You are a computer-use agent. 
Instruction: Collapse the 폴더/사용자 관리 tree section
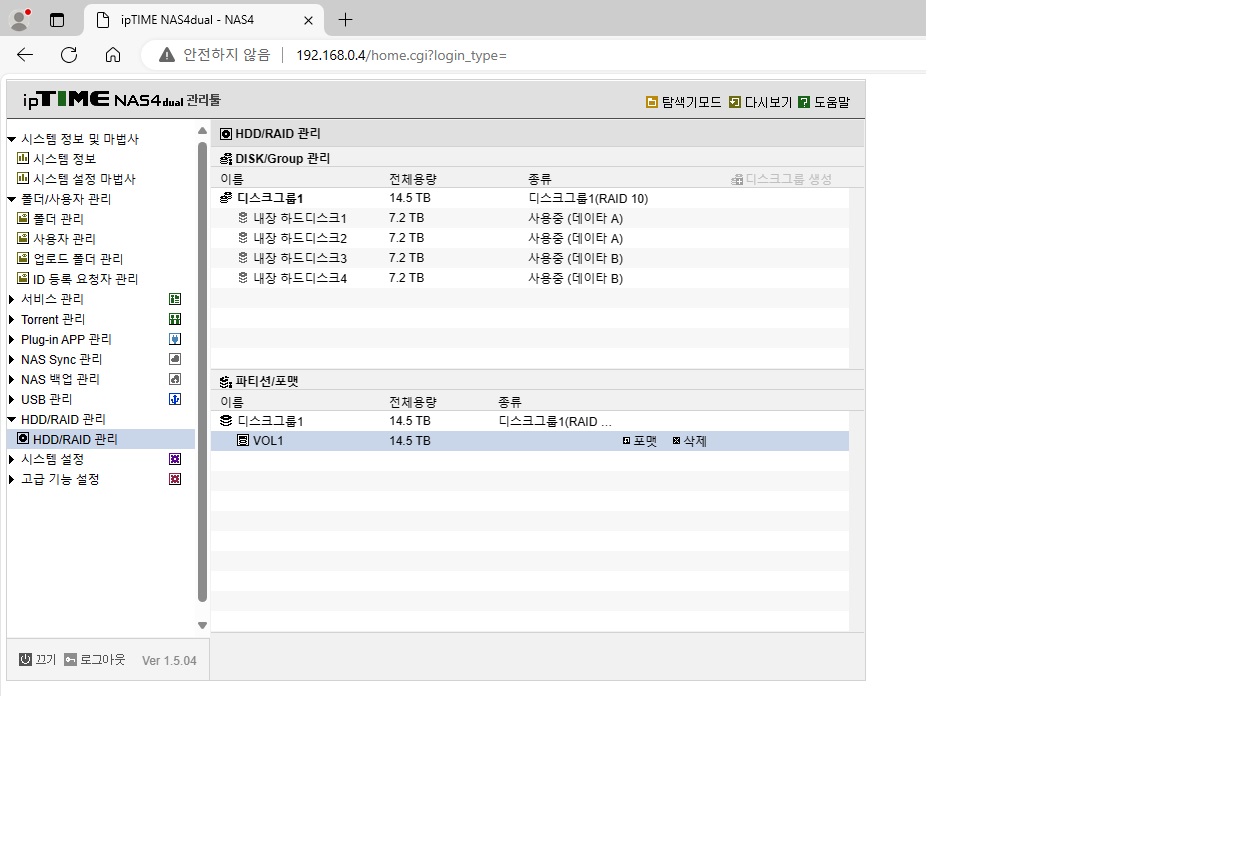point(12,199)
